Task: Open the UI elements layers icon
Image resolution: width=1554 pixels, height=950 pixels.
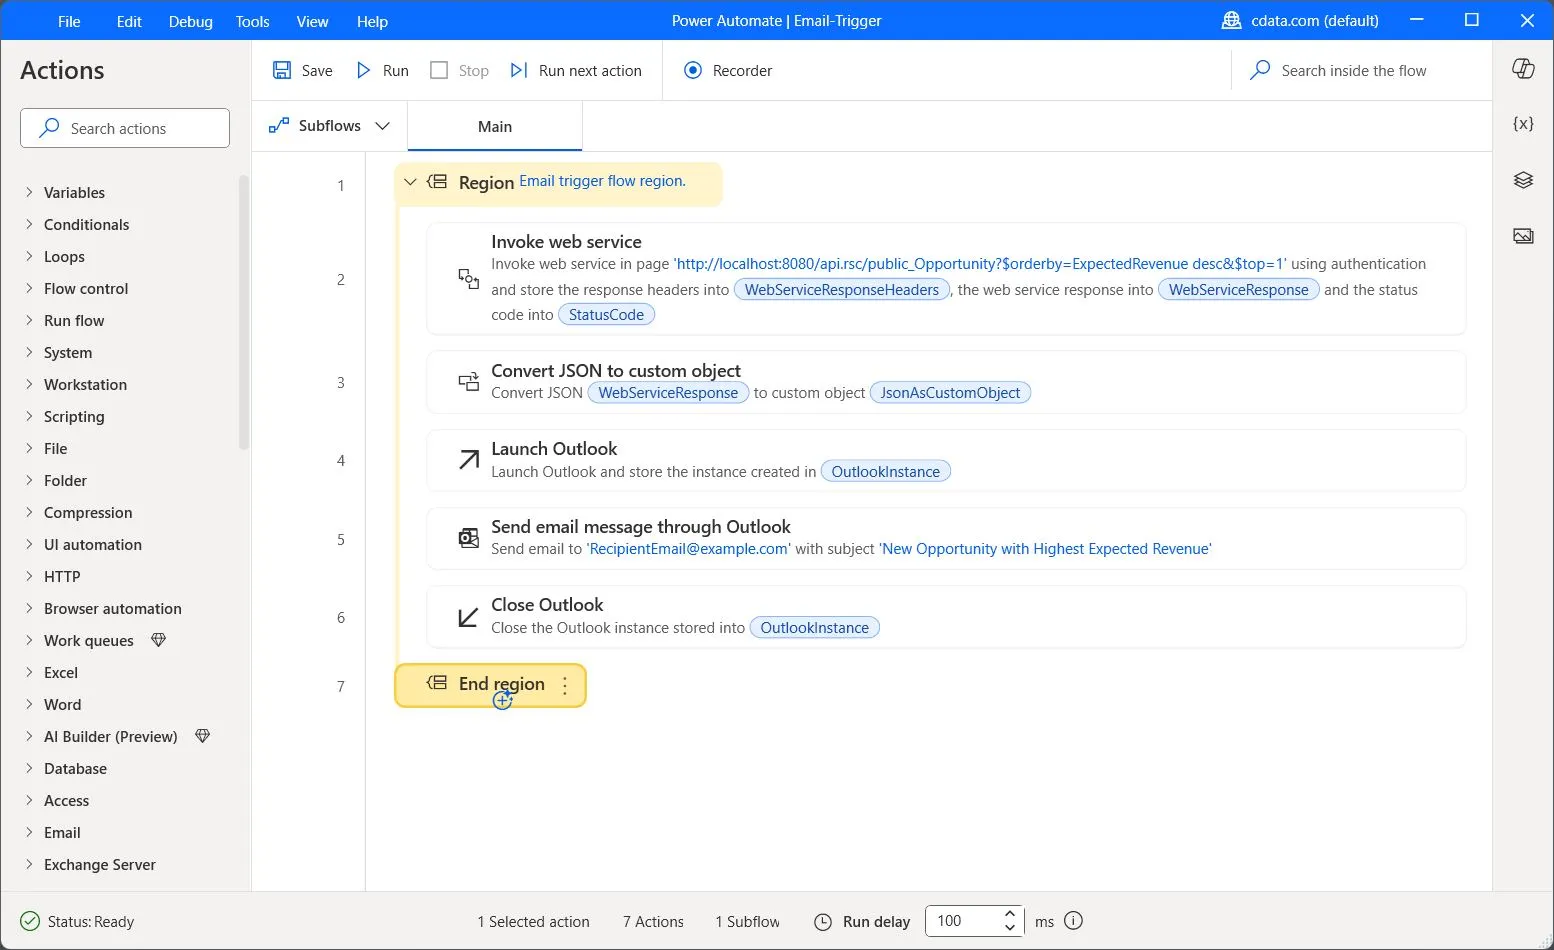Action: (x=1522, y=180)
